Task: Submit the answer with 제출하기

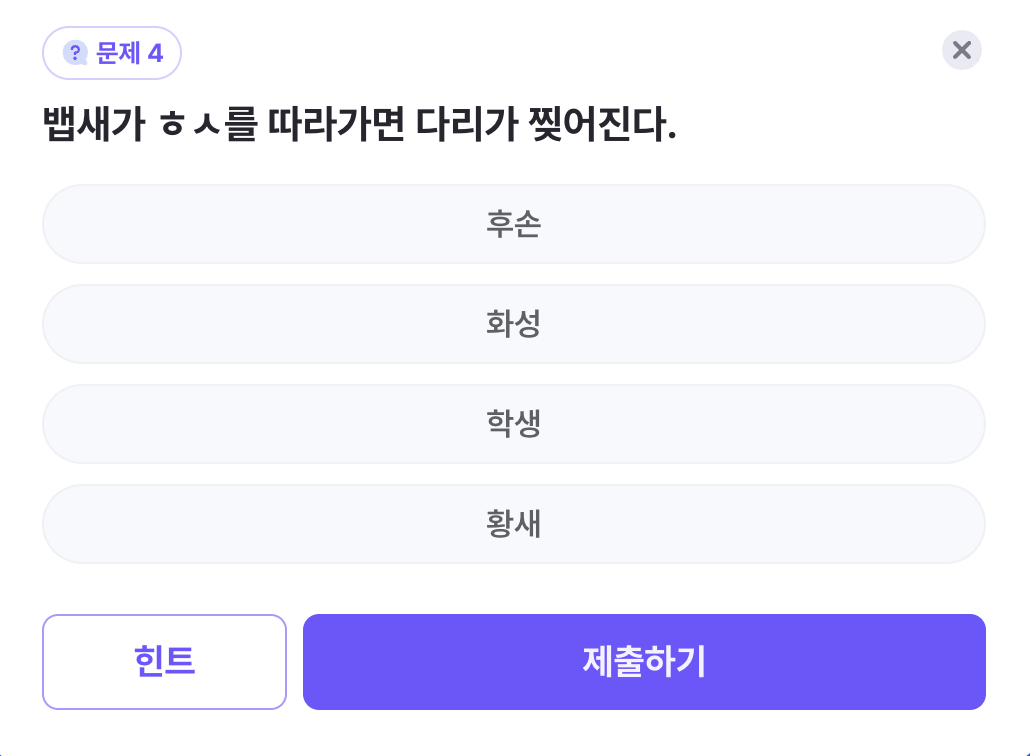Action: [x=644, y=662]
